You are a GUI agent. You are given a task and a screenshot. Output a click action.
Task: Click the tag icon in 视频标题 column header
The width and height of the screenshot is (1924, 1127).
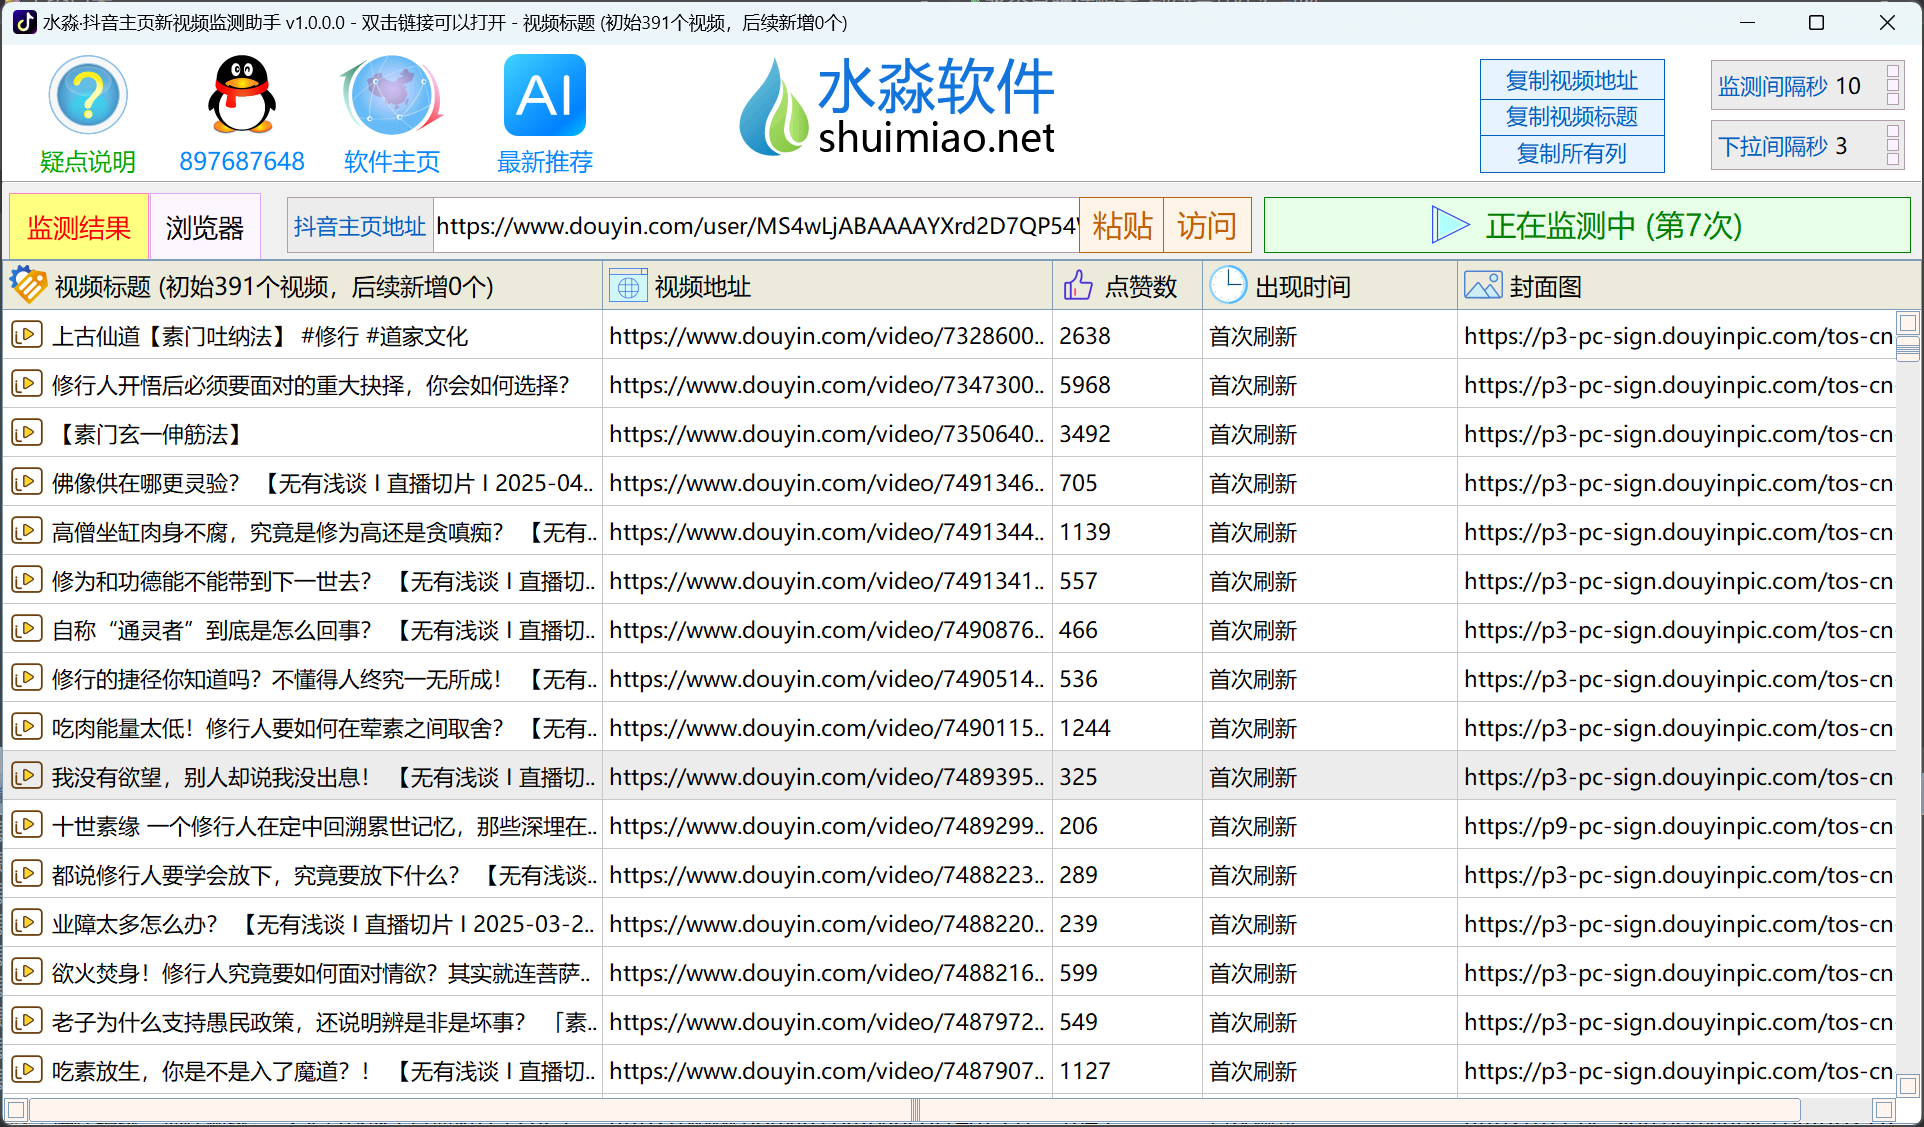click(28, 286)
